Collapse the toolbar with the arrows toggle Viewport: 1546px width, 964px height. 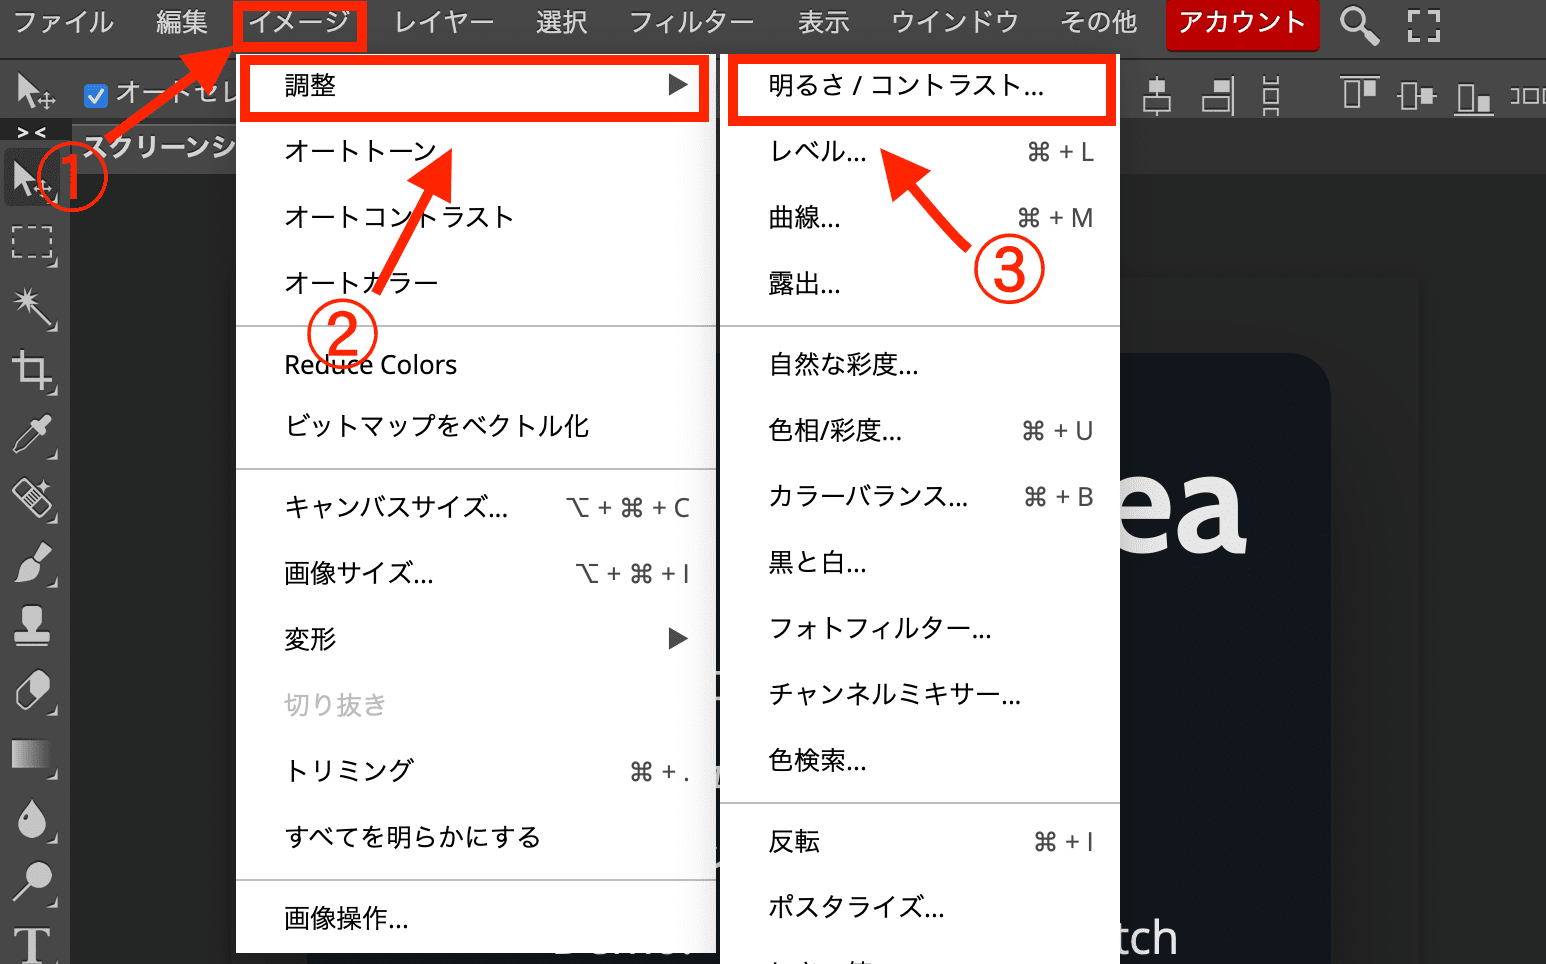32,132
